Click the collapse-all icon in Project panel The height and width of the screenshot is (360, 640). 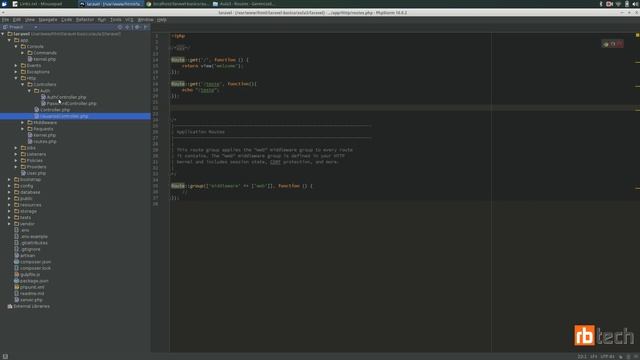(127, 27)
